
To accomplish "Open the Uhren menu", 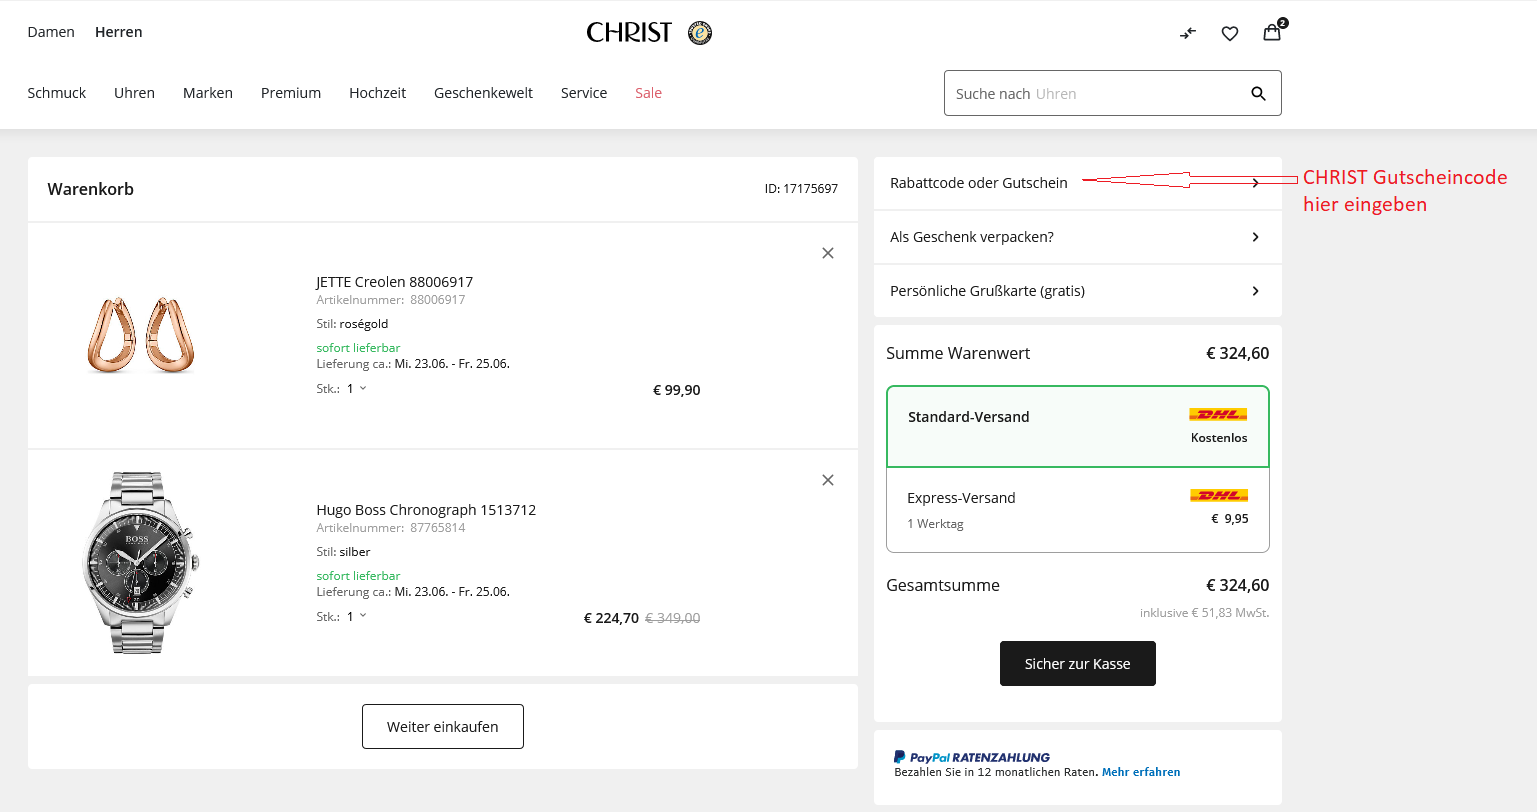I will tap(134, 93).
